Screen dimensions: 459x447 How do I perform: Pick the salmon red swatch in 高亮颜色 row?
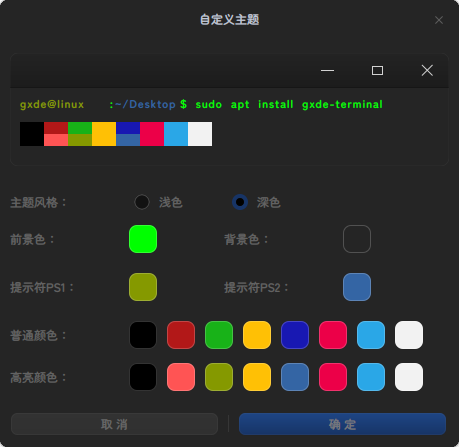[x=181, y=377]
